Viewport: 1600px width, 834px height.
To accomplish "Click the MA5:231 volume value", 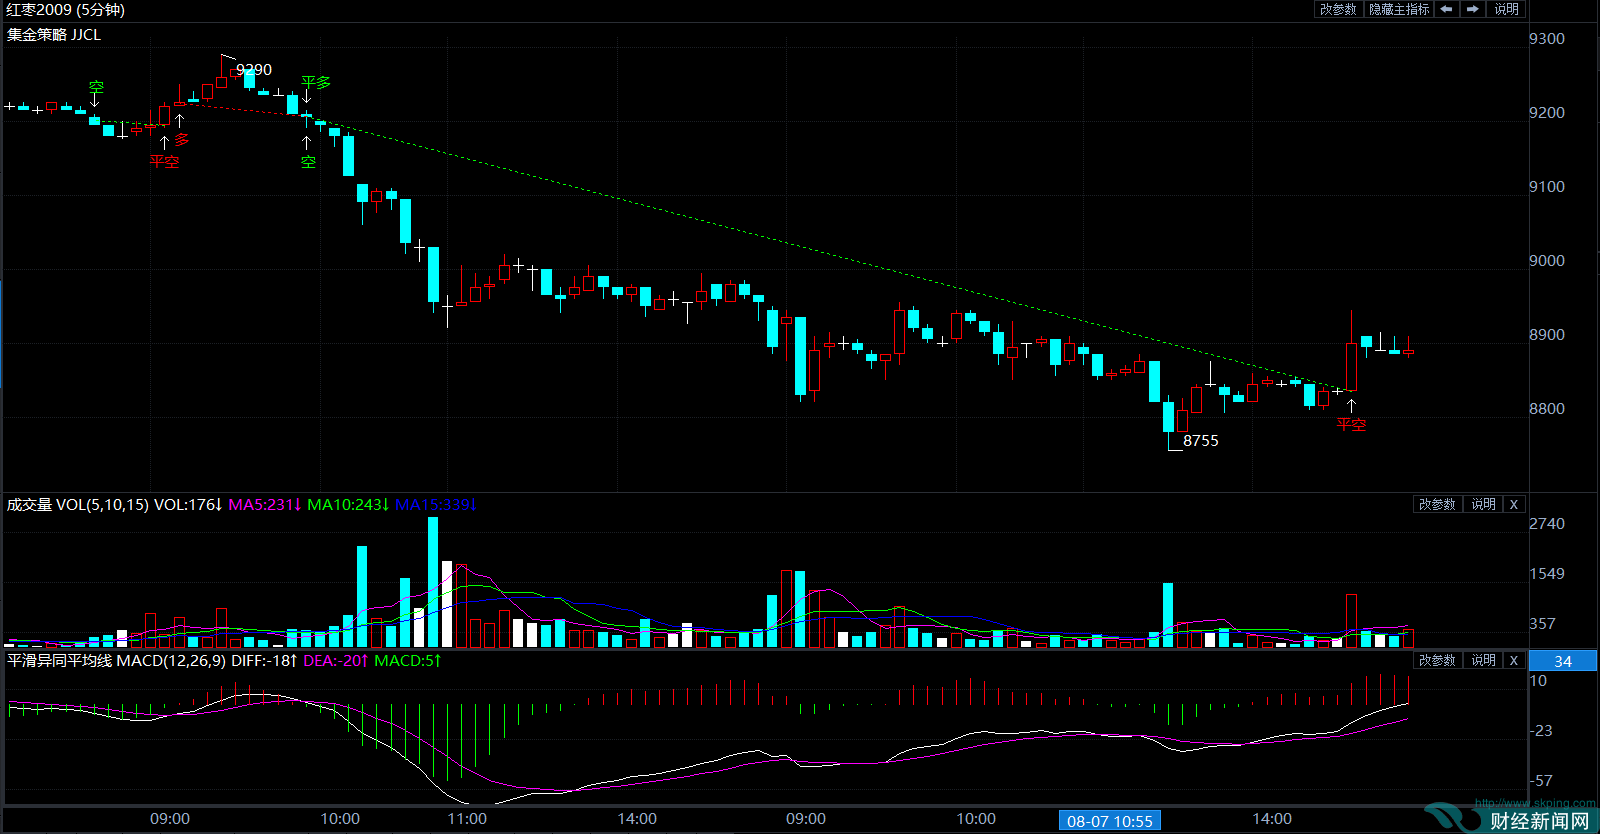I will pyautogui.click(x=265, y=505).
